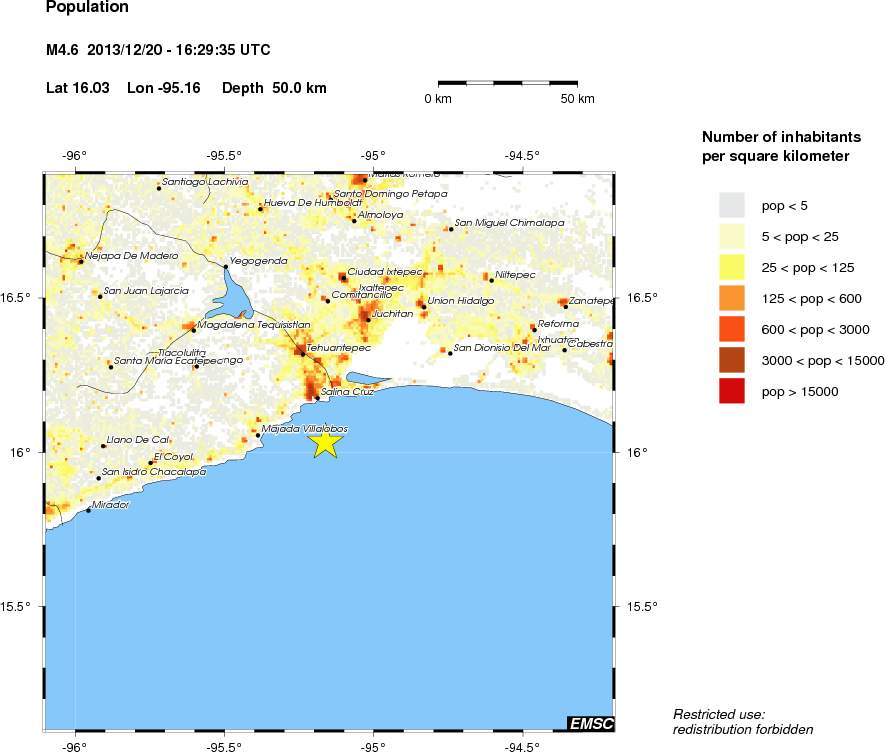Image resolution: width=885 pixels, height=752 pixels.
Task: Click the Nejapa De Madero marker
Action: point(81,261)
